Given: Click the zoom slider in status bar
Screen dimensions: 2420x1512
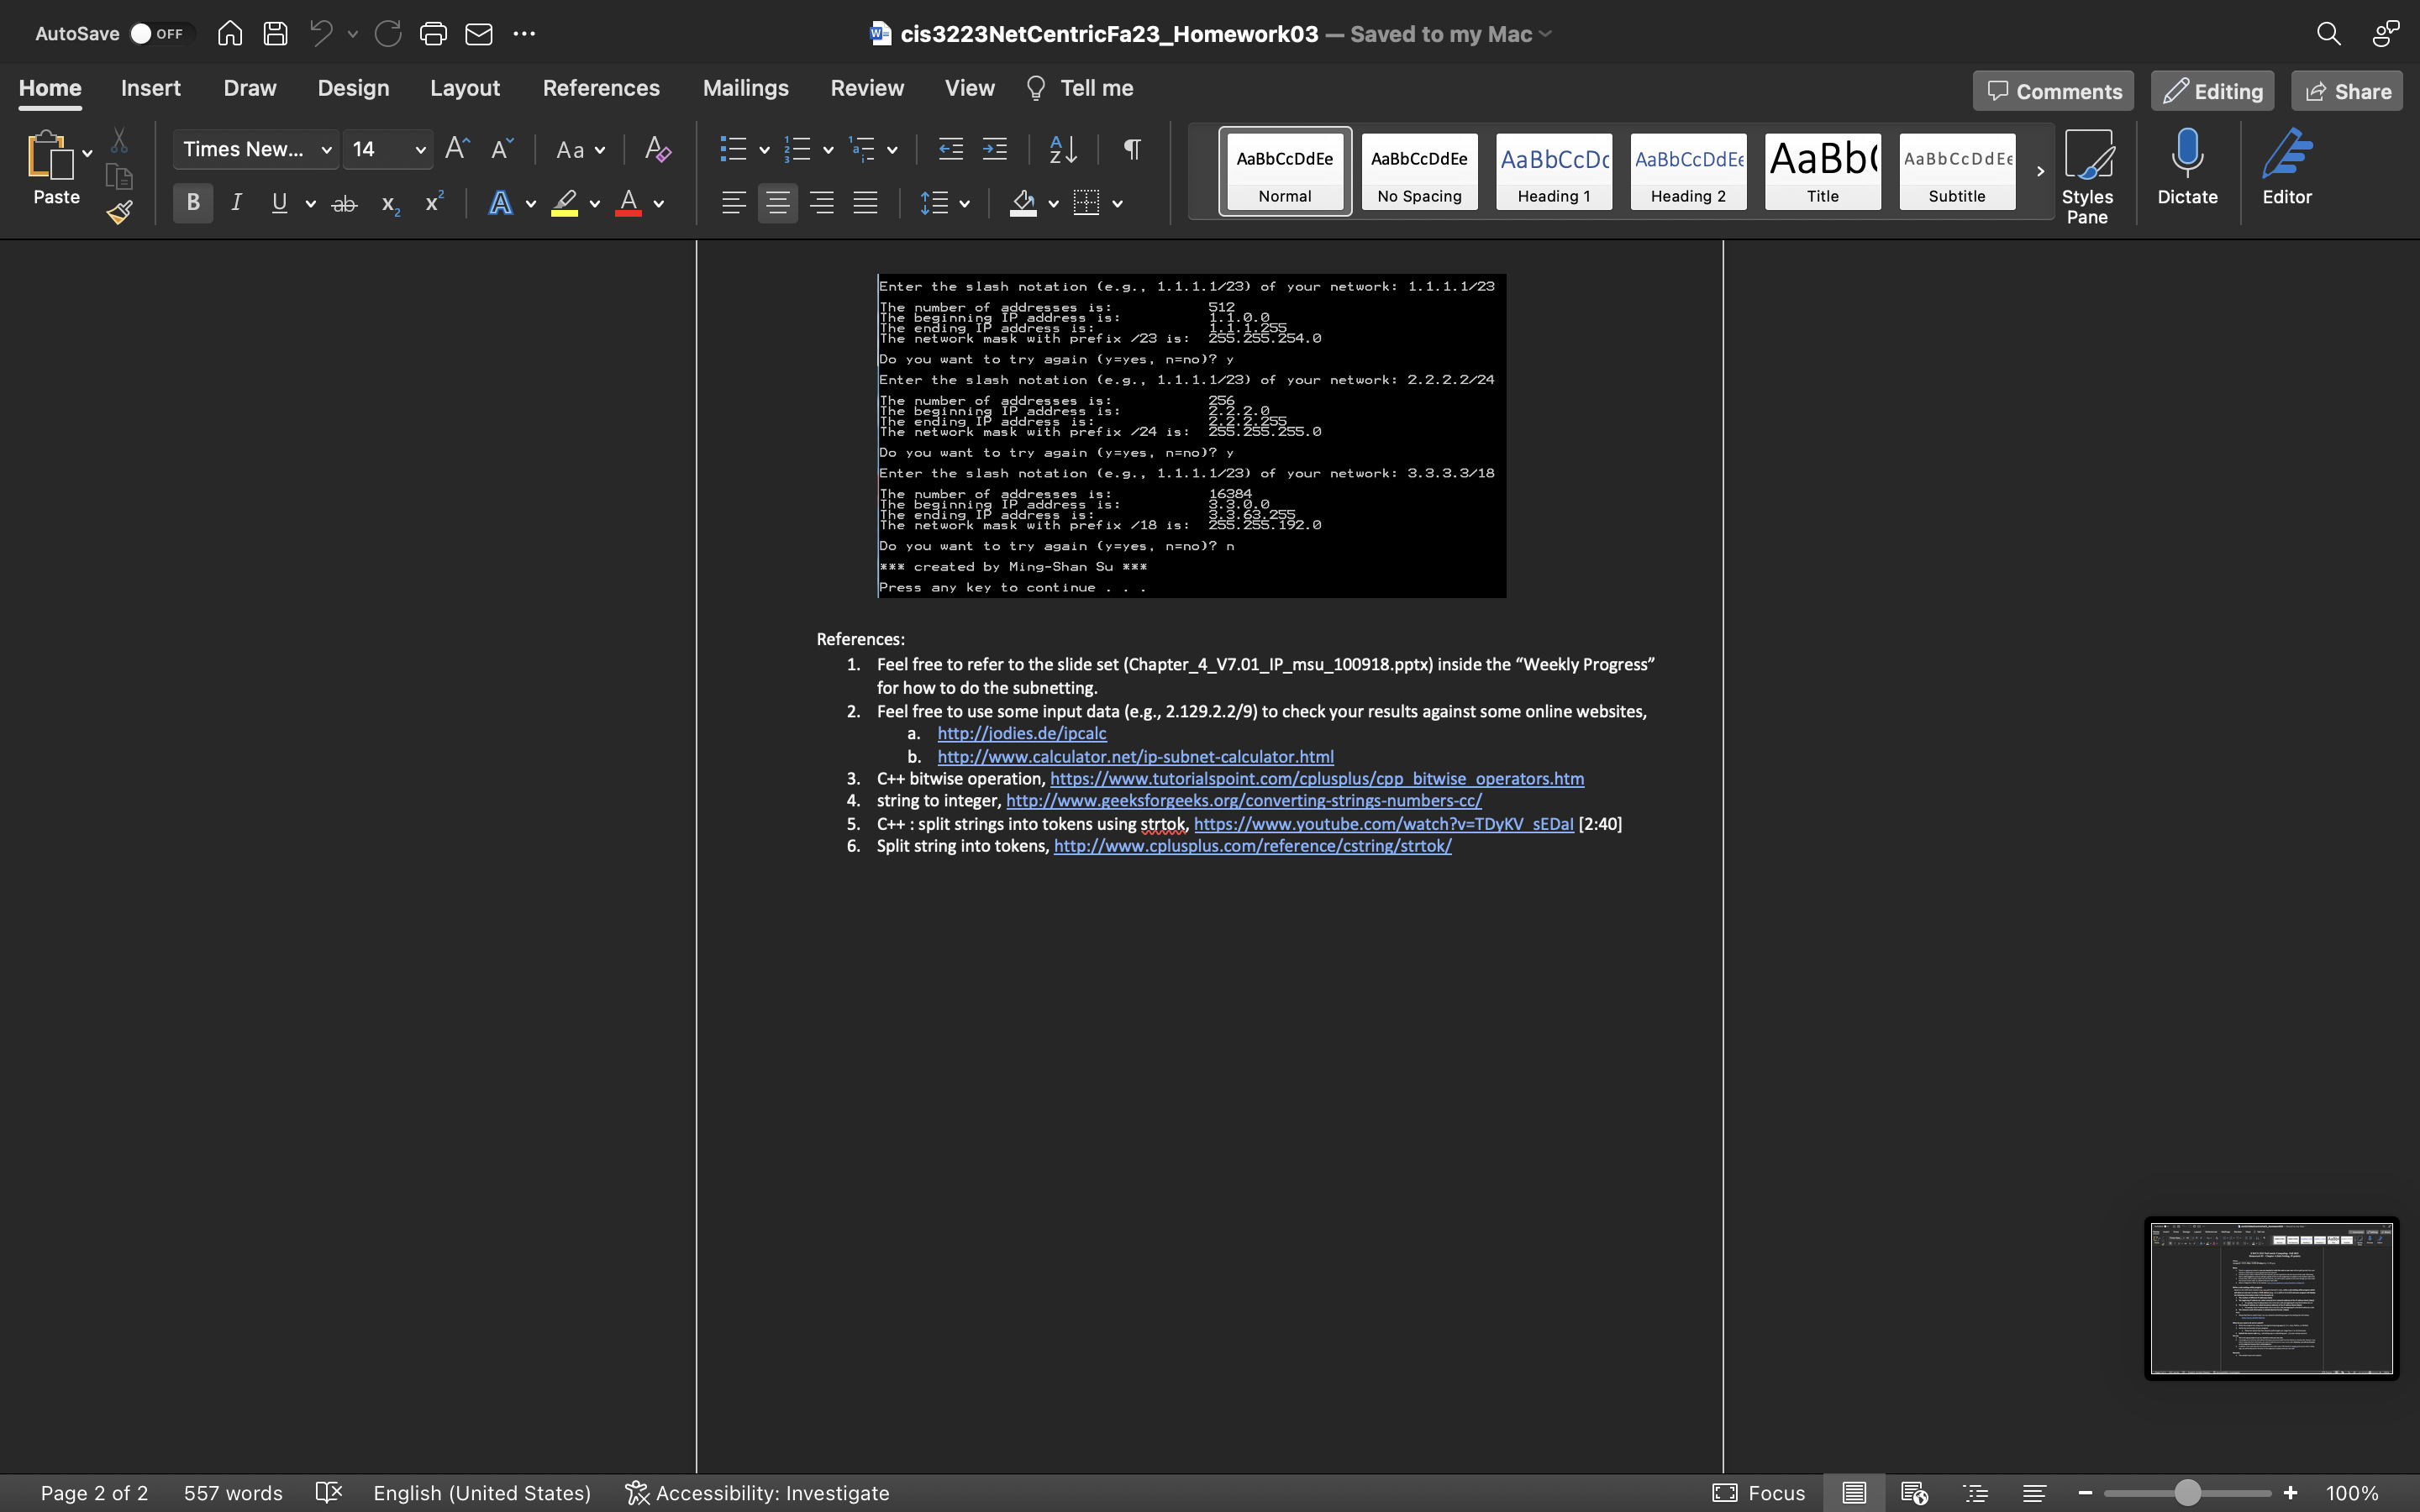Looking at the screenshot, I should click(x=2187, y=1493).
